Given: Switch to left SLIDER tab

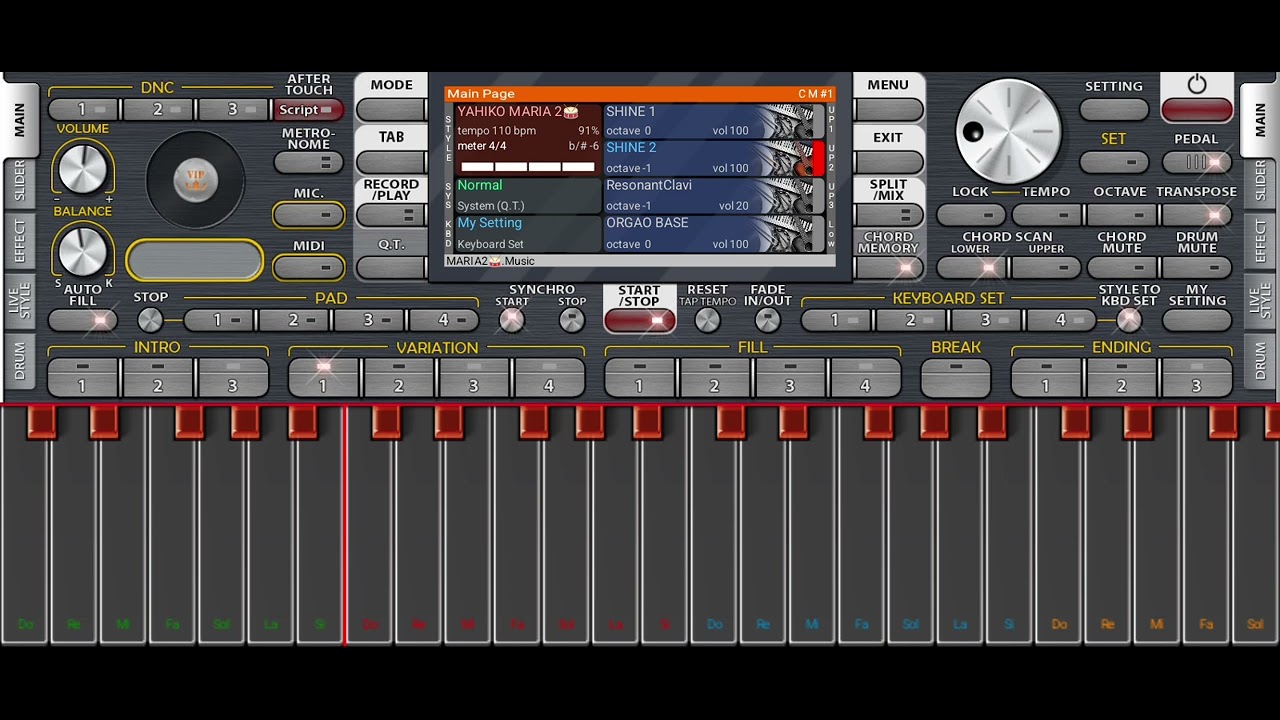Looking at the screenshot, I should [20, 182].
